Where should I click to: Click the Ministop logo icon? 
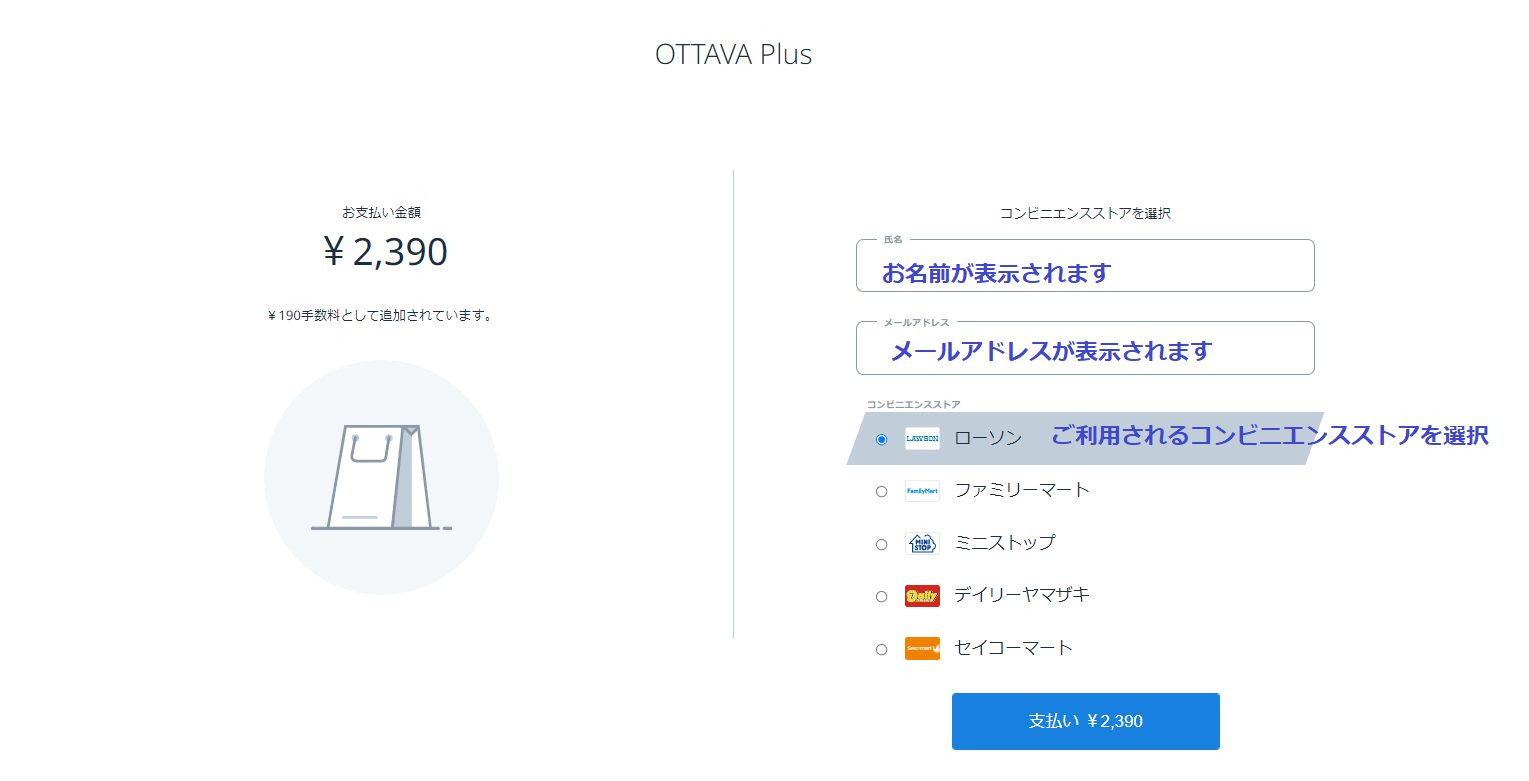point(922,544)
